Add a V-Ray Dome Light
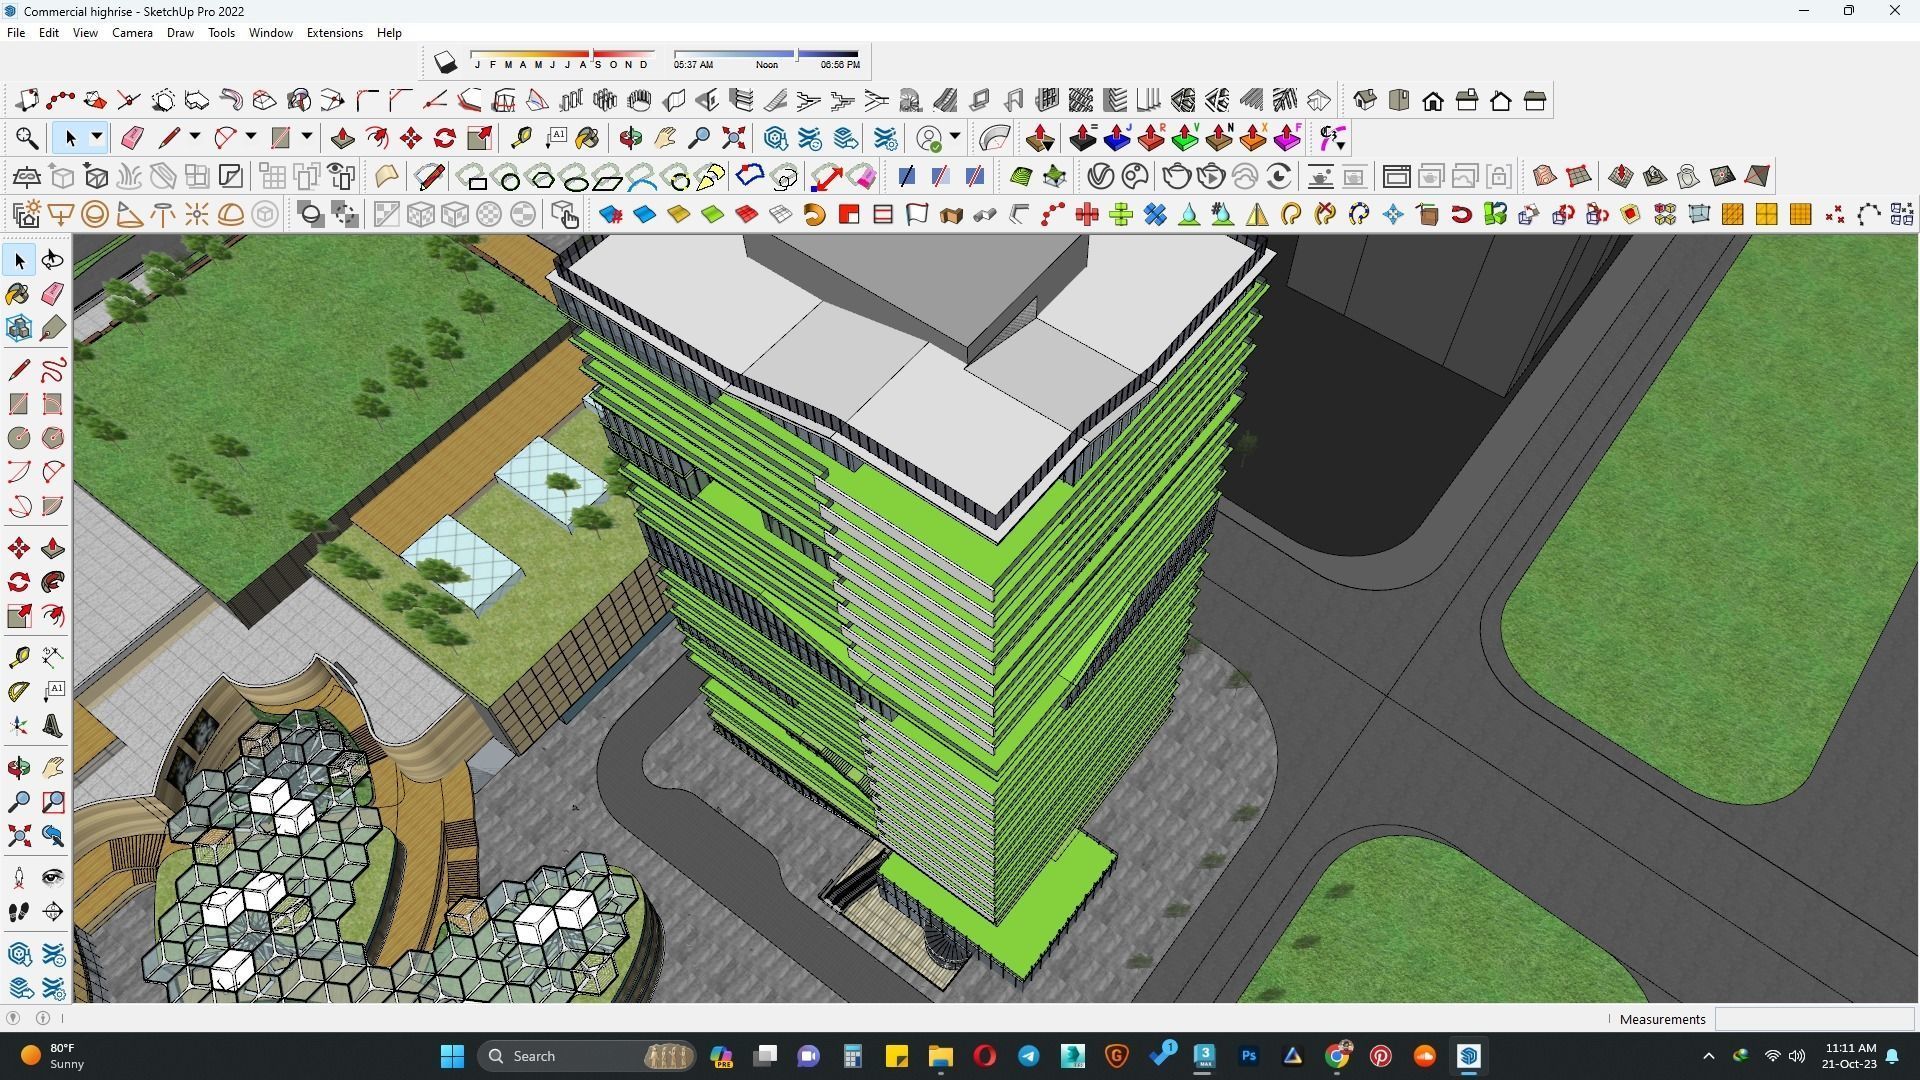This screenshot has height=1080, width=1920. tap(230, 214)
